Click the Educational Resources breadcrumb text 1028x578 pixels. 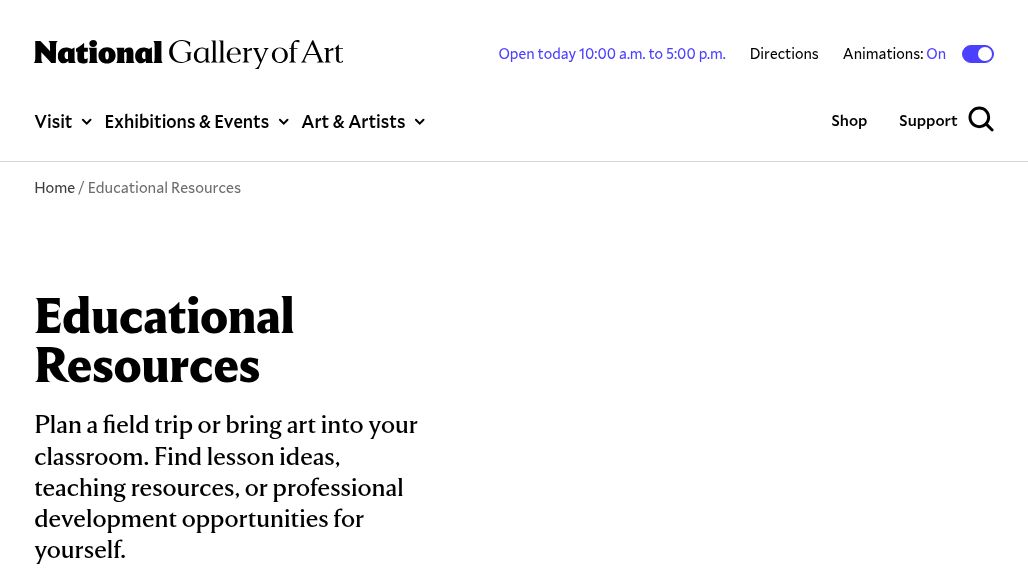point(164,188)
